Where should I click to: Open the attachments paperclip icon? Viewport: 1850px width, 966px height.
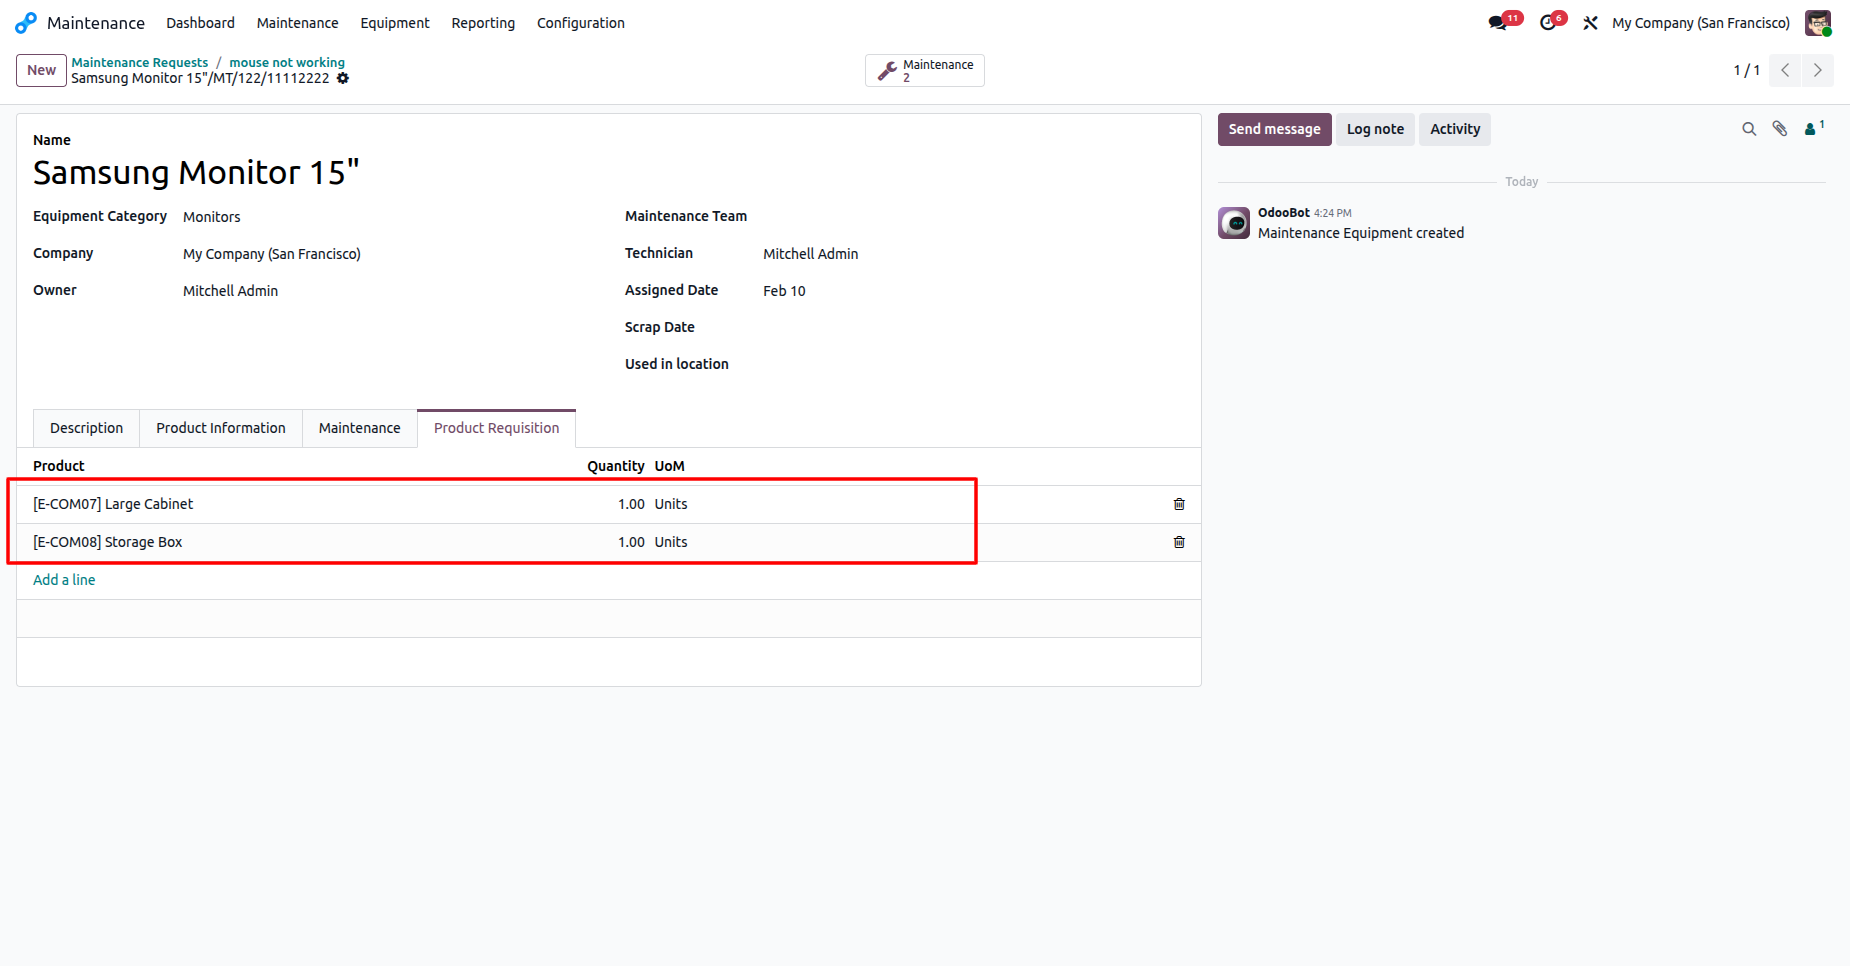[x=1780, y=129]
